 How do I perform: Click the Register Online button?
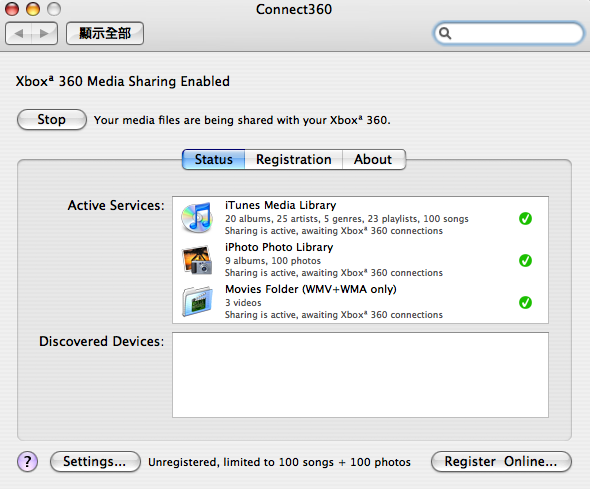pos(501,462)
